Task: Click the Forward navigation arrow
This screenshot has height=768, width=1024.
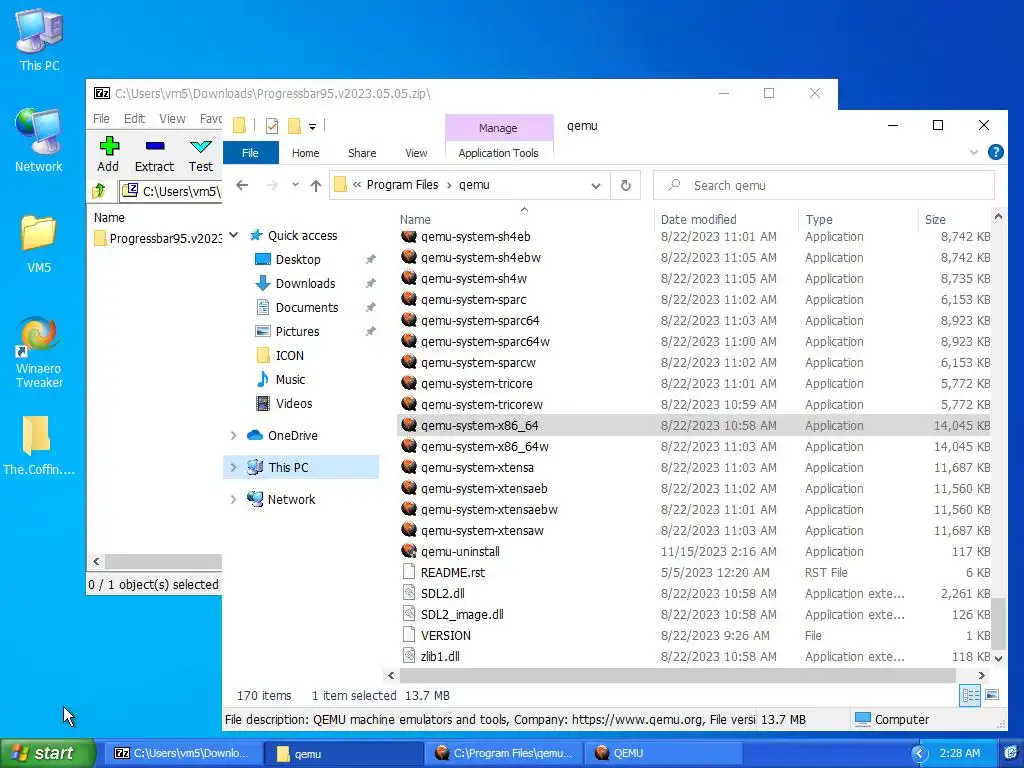Action: coord(272,185)
